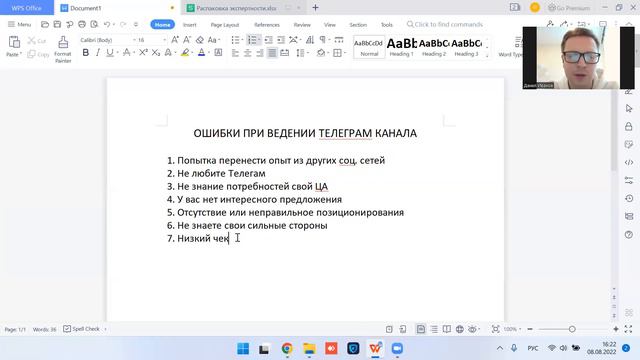Click the Paste clipboard icon
The height and width of the screenshot is (360, 640).
click(x=14, y=42)
